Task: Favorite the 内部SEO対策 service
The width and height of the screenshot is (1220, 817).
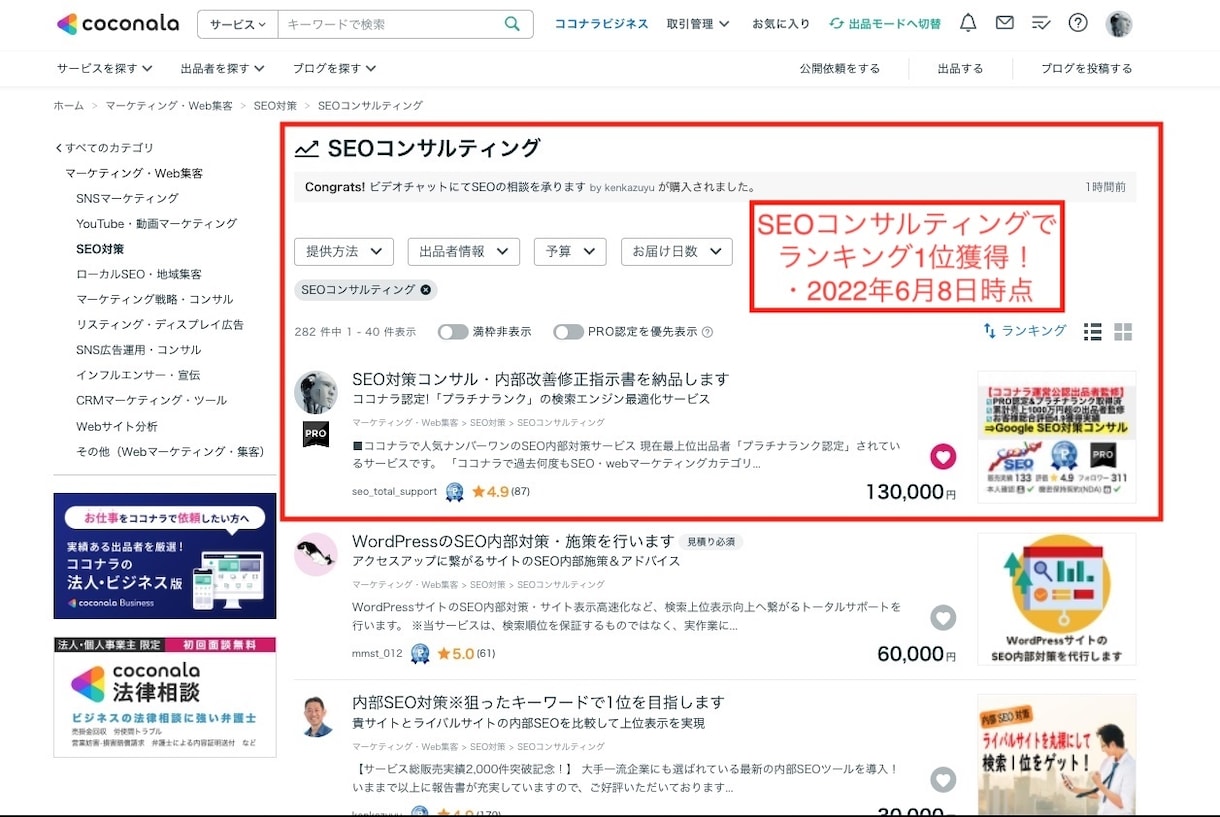Action: [943, 780]
